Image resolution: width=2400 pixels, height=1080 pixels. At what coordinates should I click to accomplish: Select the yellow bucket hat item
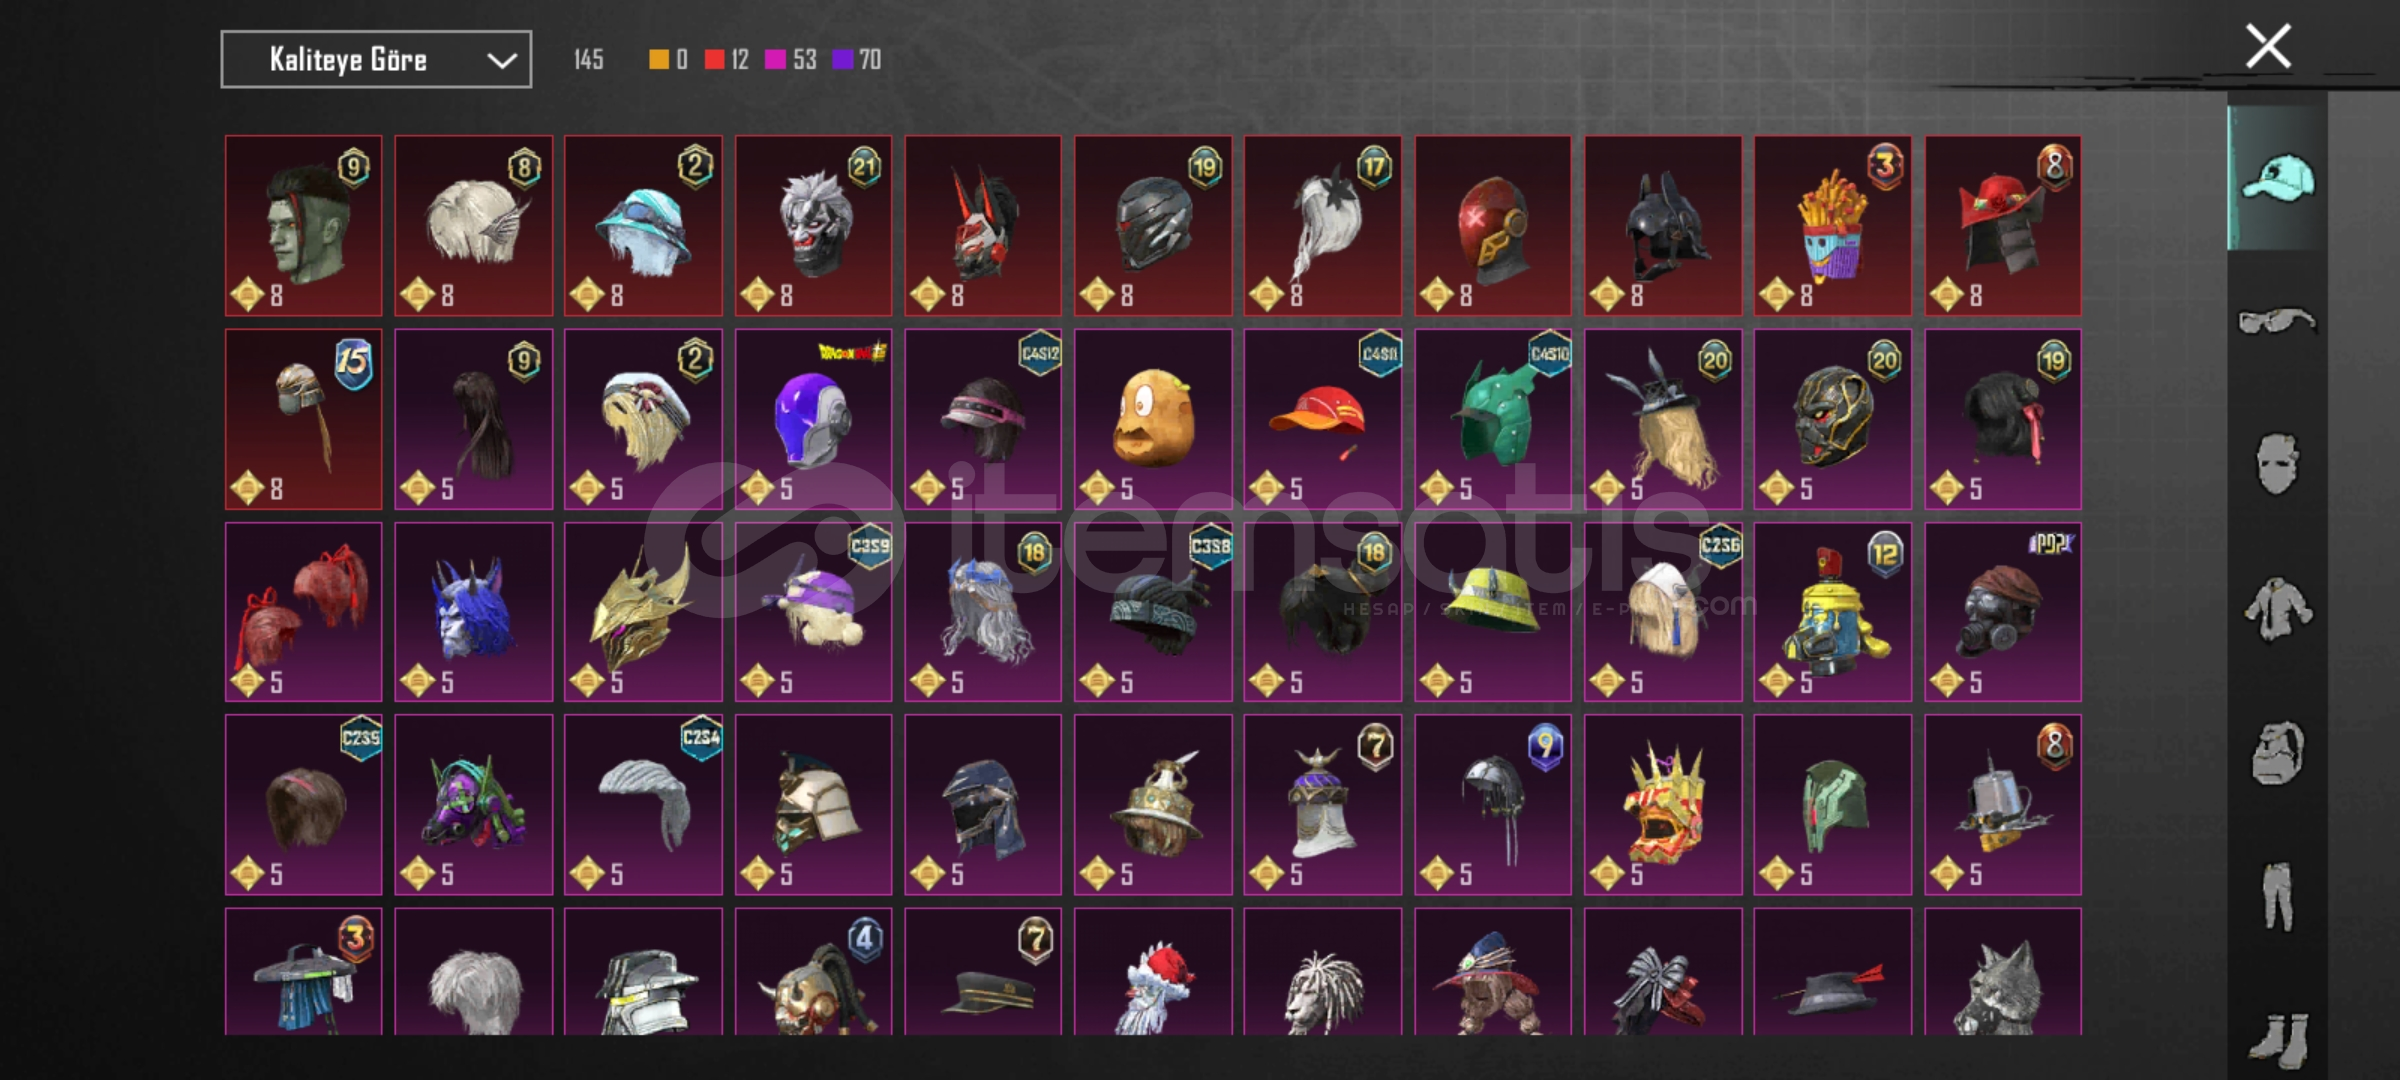click(1492, 612)
